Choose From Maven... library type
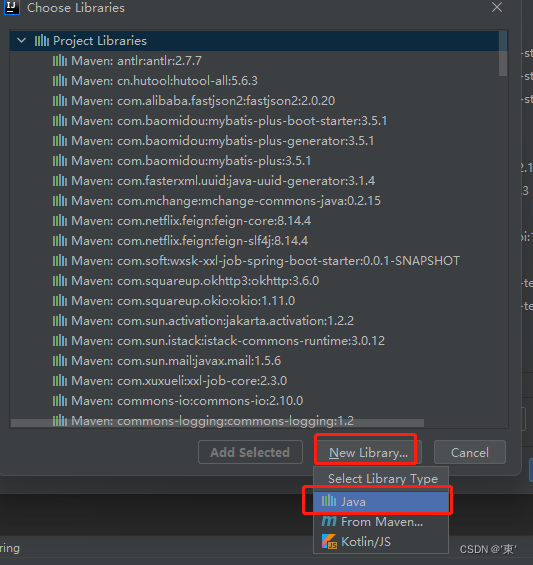533x565 pixels. [381, 521]
